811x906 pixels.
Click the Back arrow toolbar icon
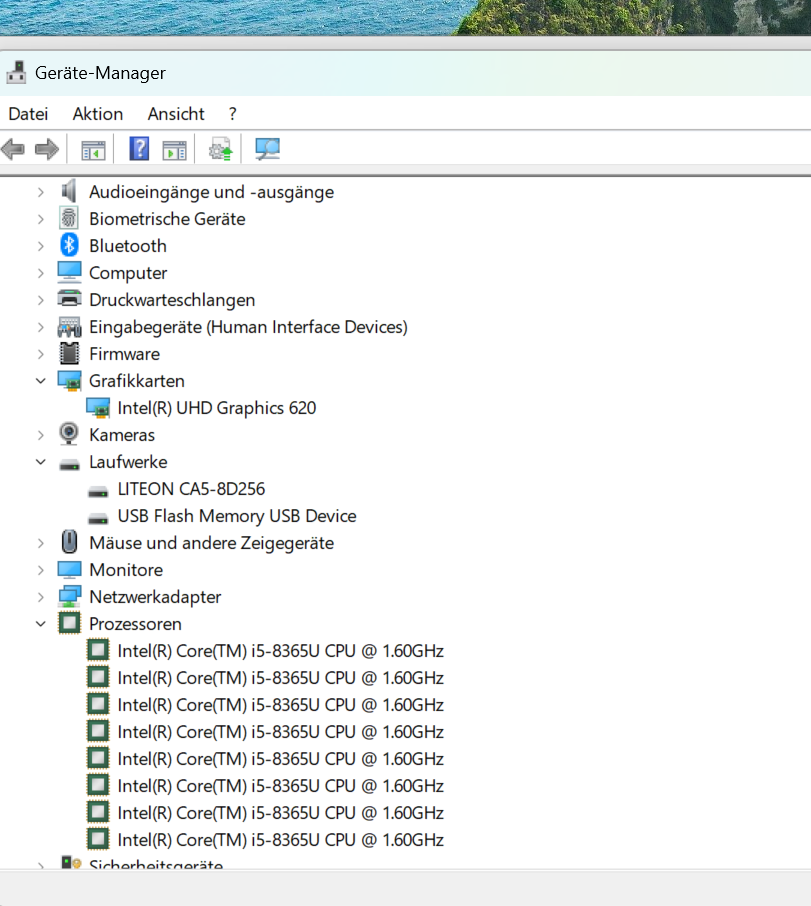(x=13, y=150)
